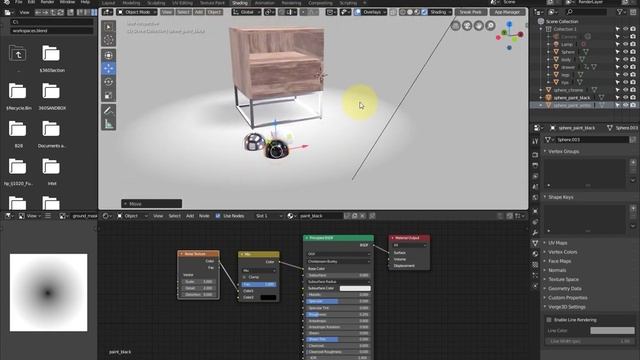Image resolution: width=640 pixels, height=360 pixels.
Task: Toggle visibility eye for Lamp
Action: click(x=625, y=44)
